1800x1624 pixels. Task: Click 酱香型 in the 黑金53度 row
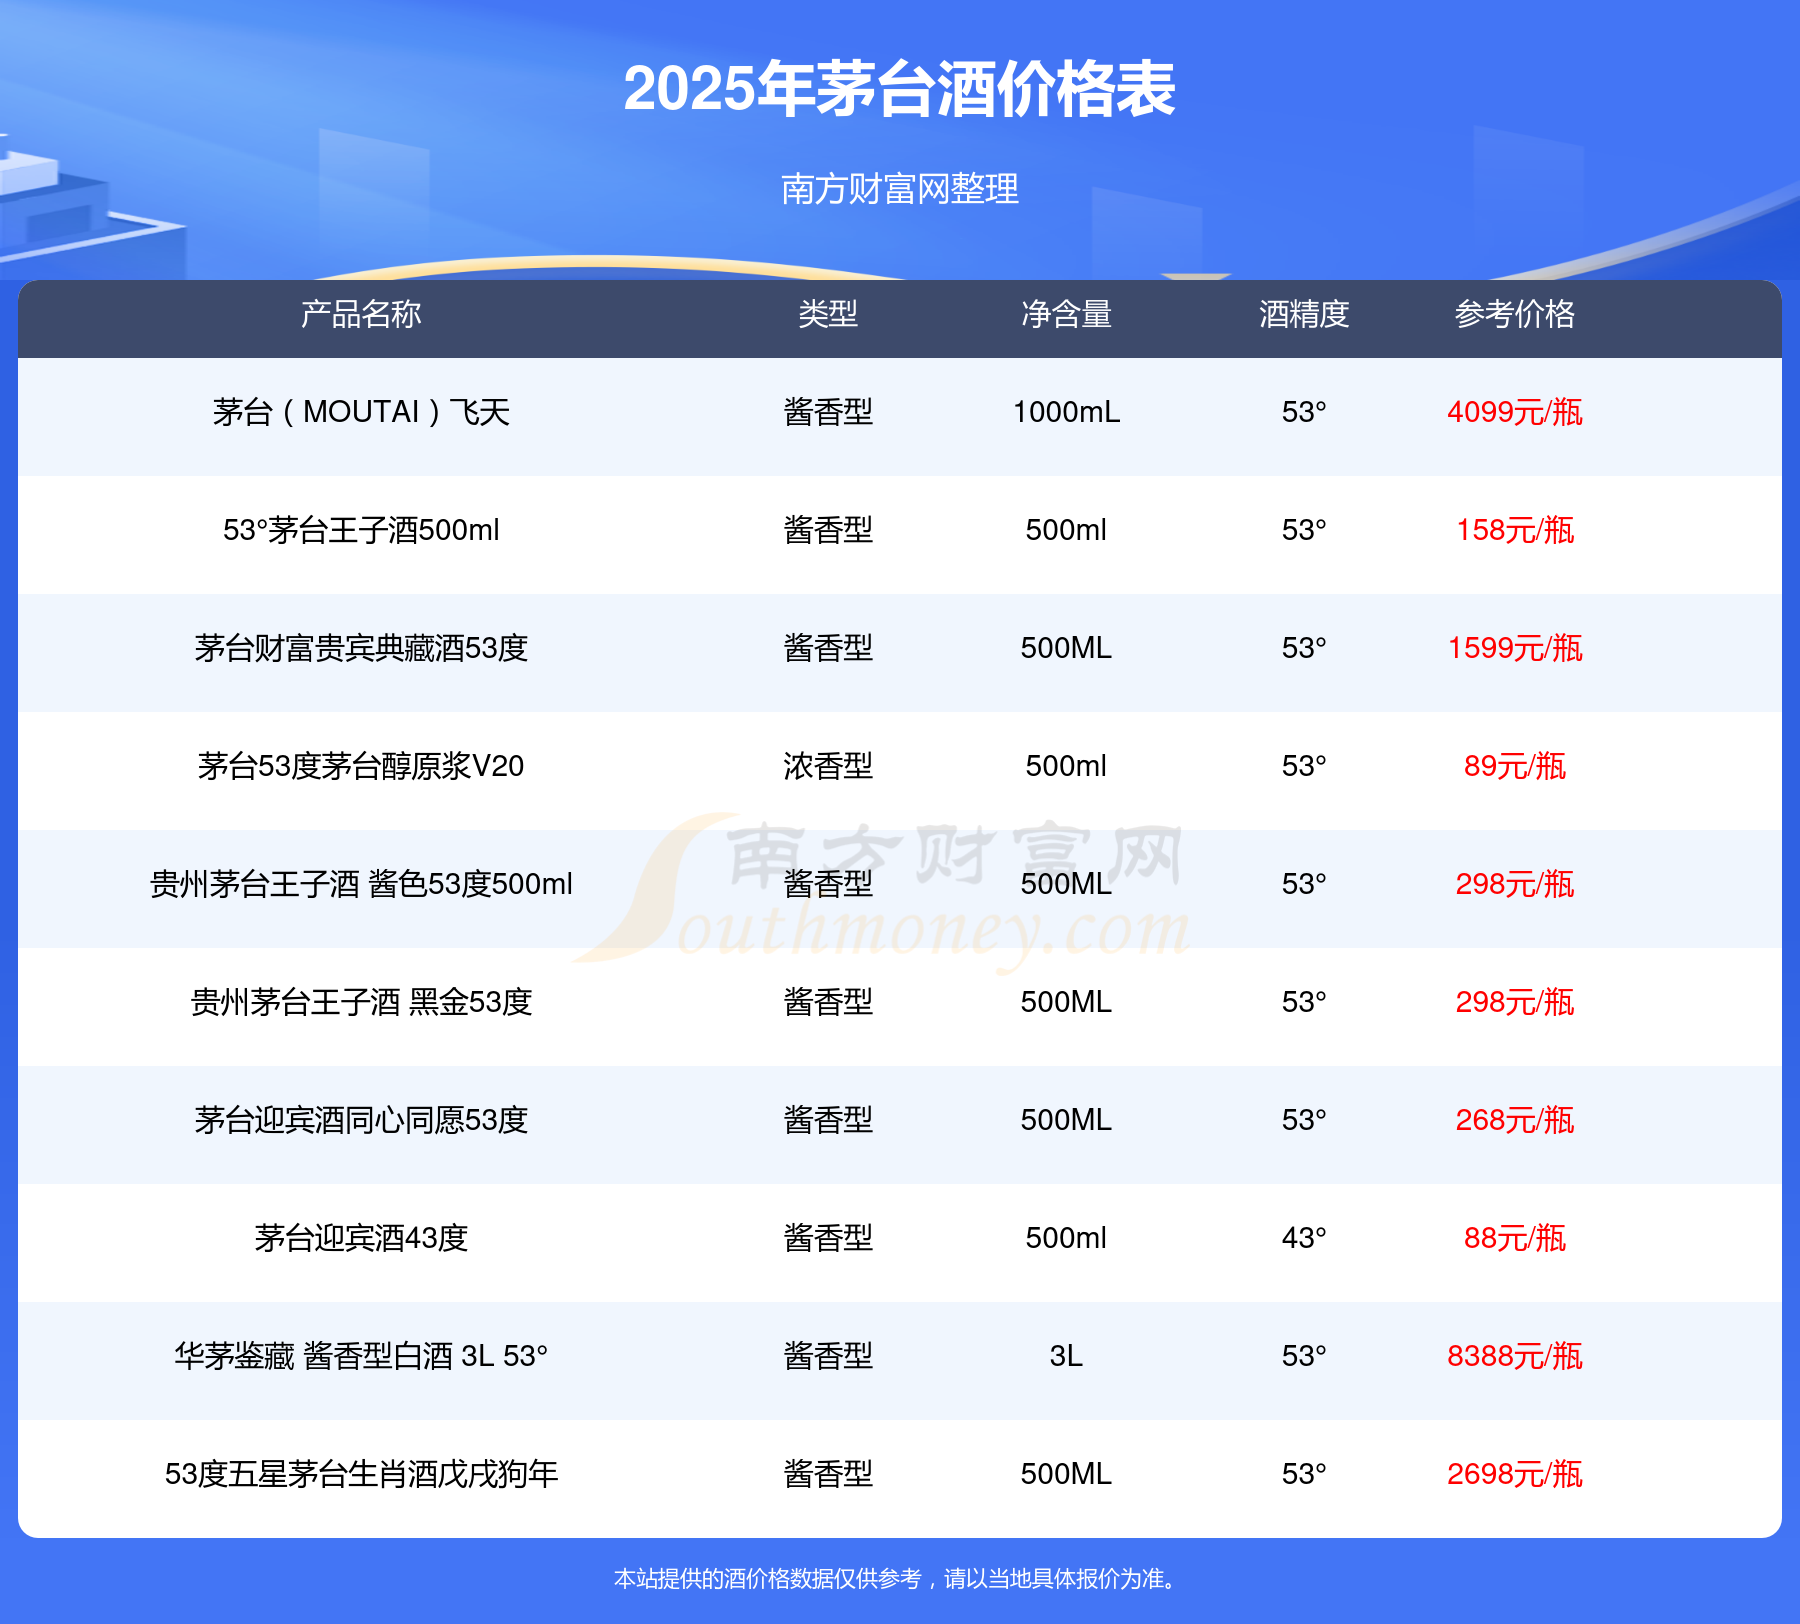tap(828, 1002)
